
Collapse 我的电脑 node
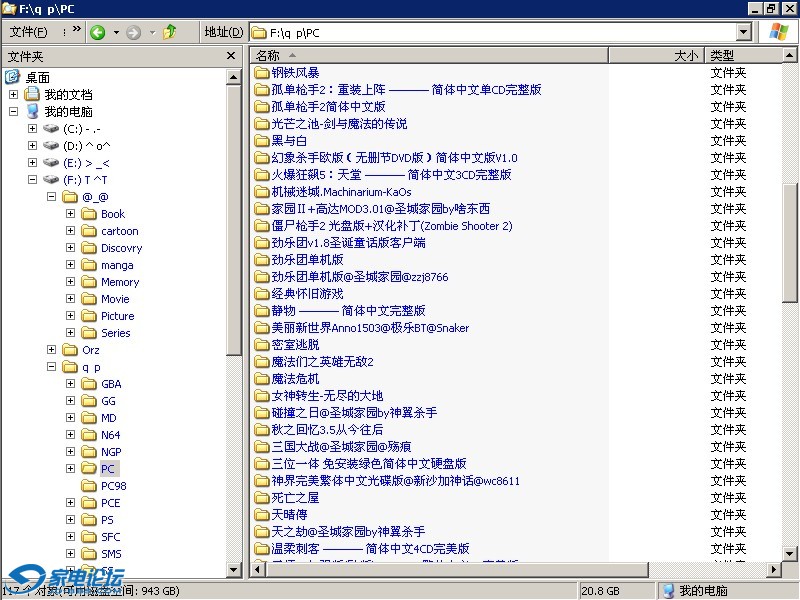tap(13, 111)
